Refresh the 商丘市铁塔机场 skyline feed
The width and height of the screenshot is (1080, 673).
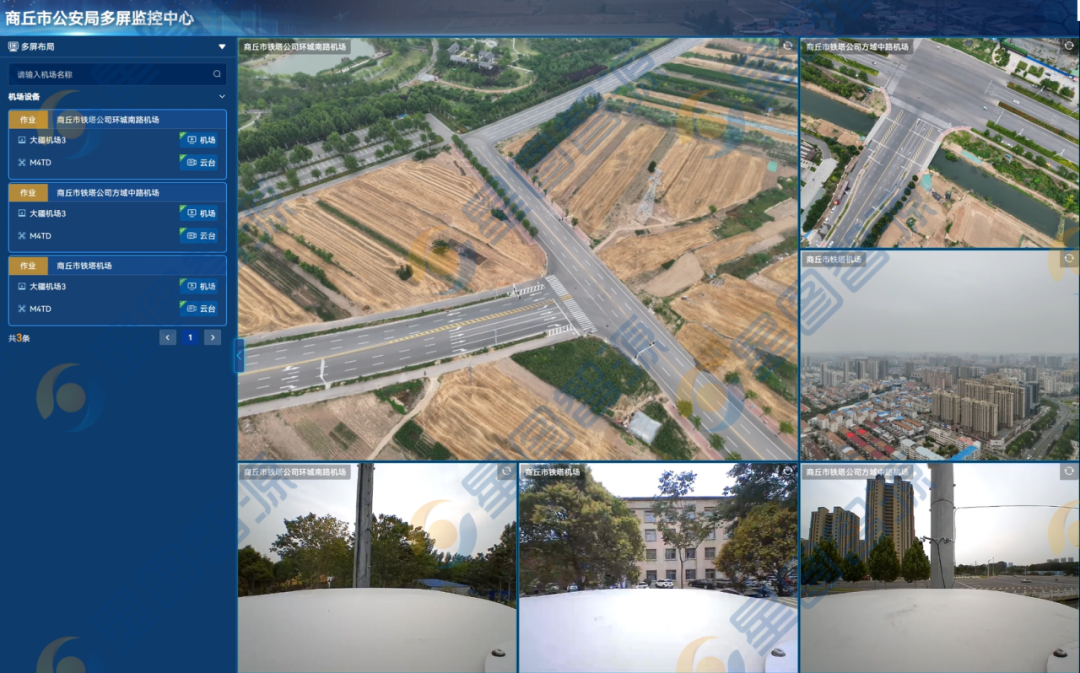pyautogui.click(x=1069, y=259)
